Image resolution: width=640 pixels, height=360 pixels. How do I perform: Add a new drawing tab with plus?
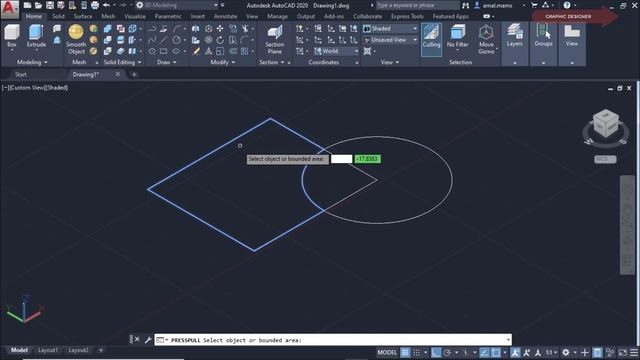[134, 74]
